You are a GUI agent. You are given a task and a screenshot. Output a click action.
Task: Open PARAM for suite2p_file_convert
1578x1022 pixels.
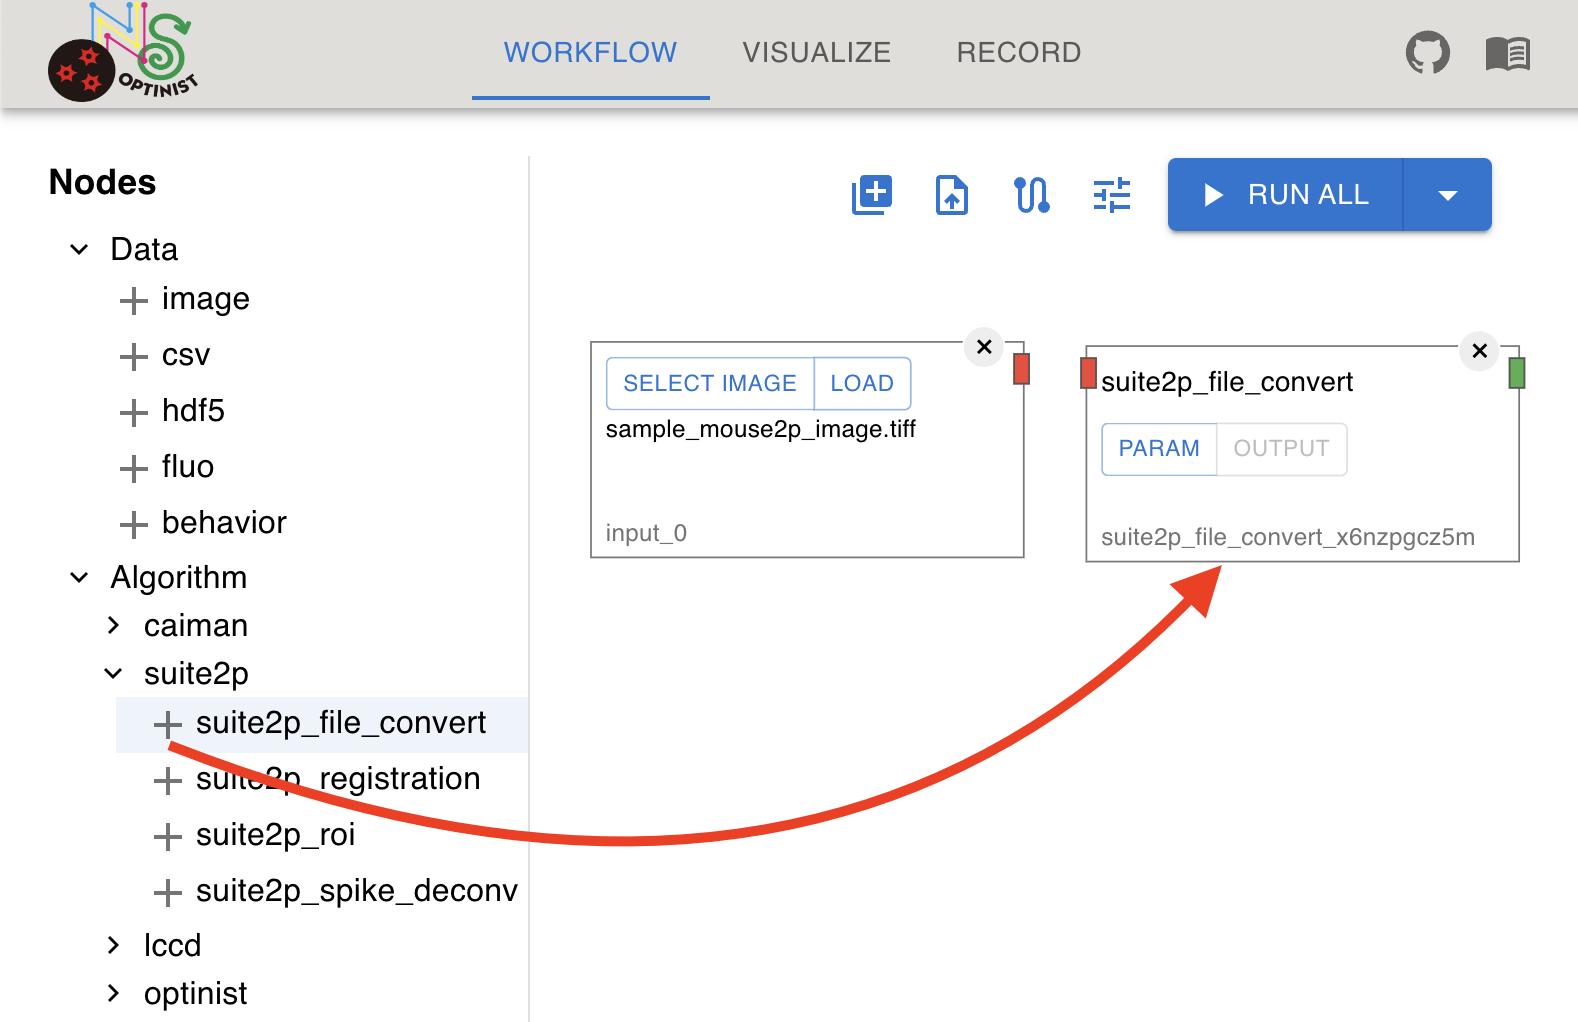click(x=1159, y=448)
